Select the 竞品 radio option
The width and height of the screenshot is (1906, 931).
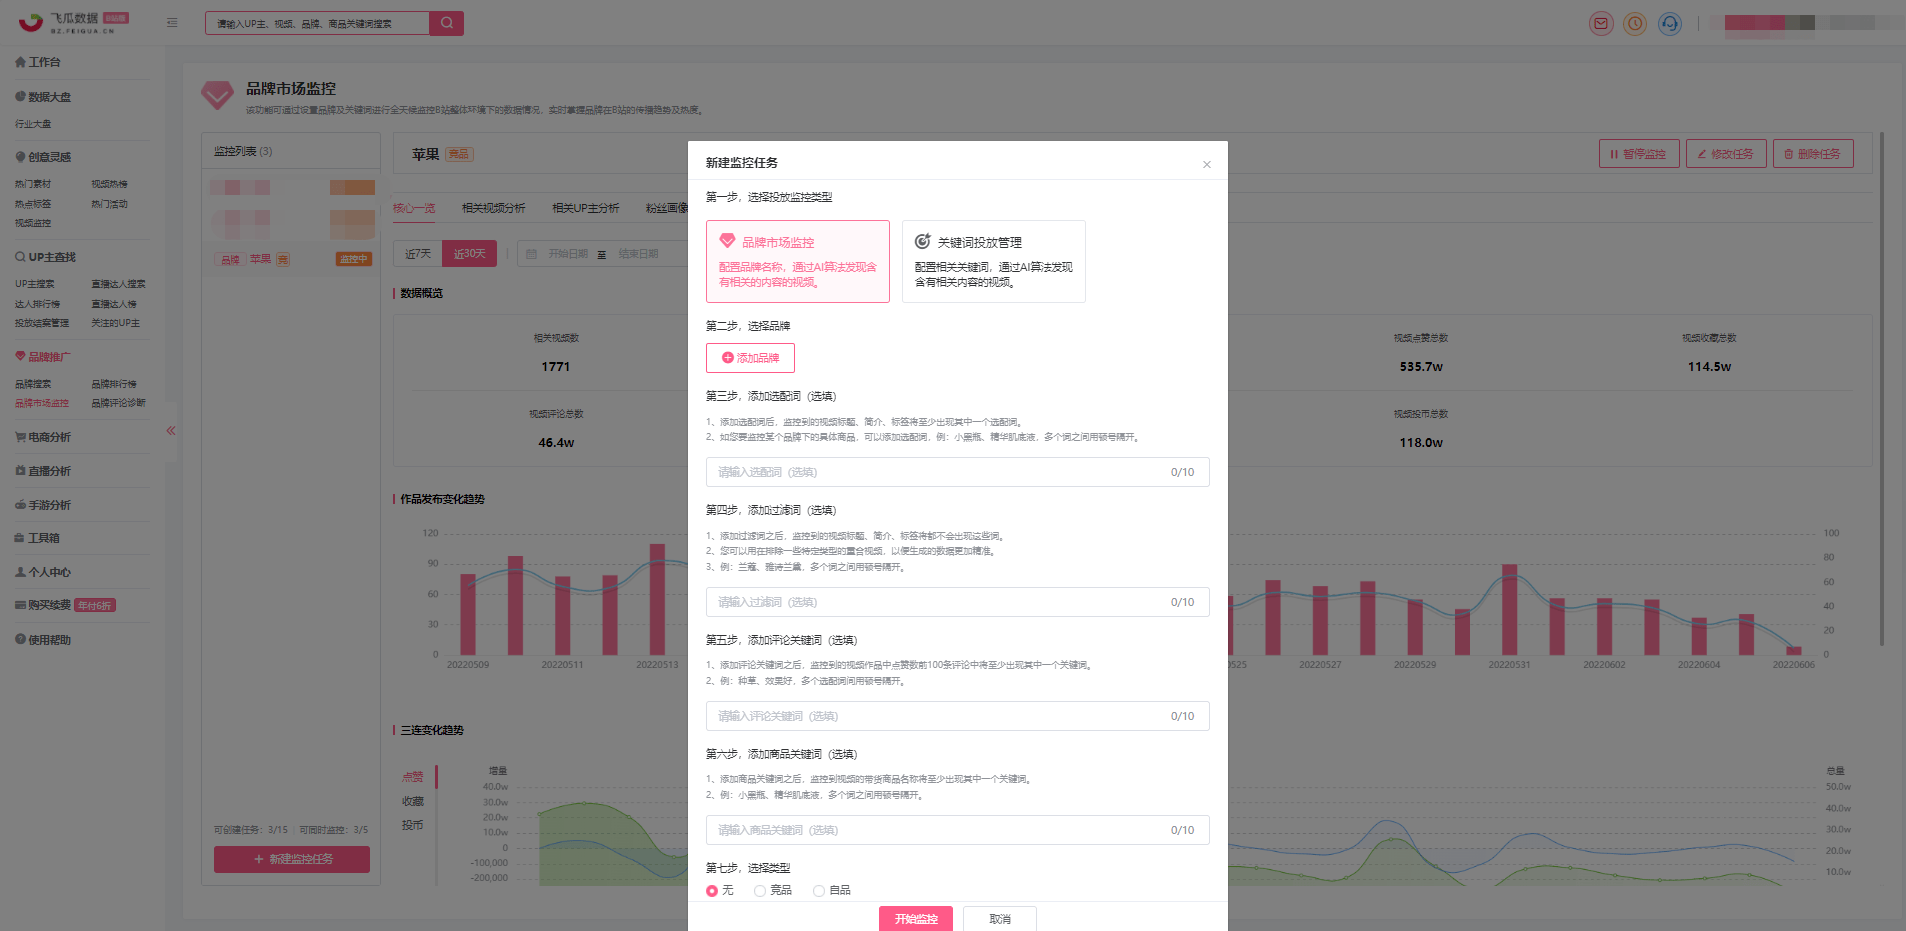[773, 890]
